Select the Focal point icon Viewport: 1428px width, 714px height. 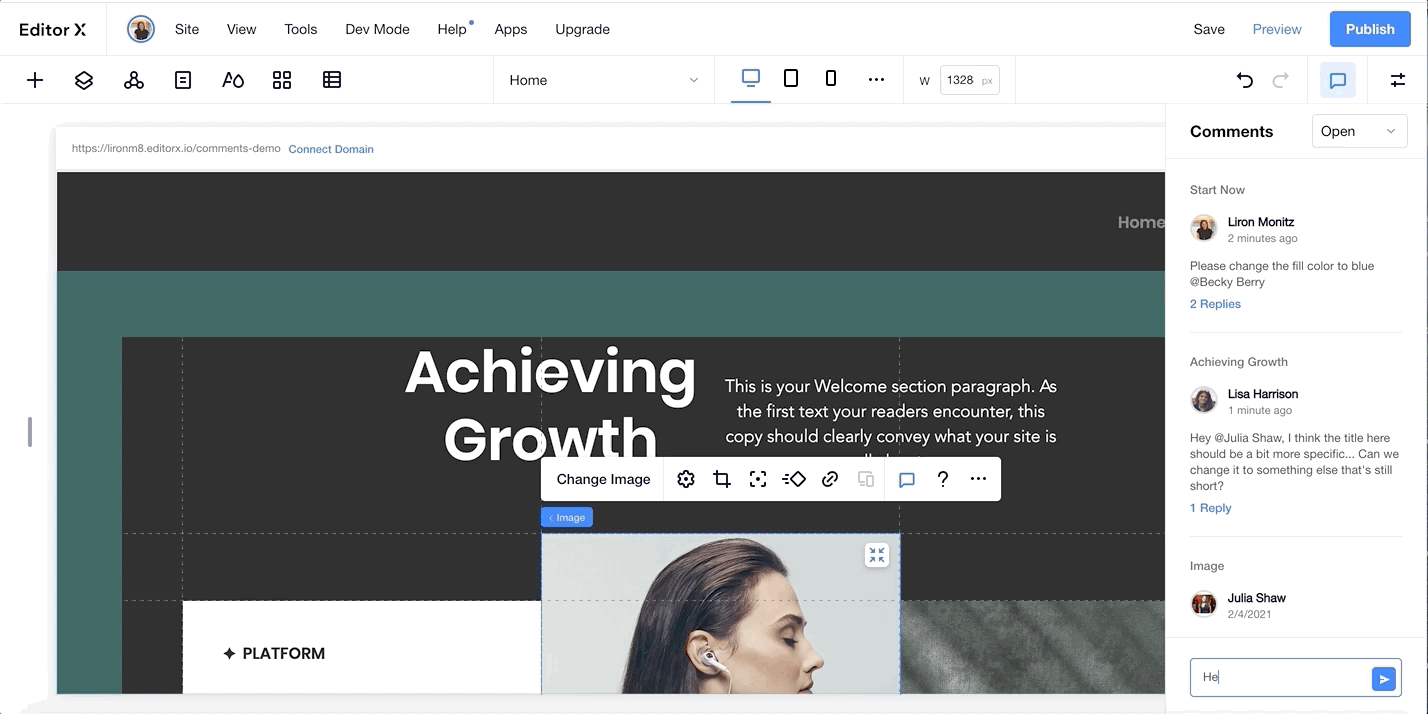click(758, 479)
